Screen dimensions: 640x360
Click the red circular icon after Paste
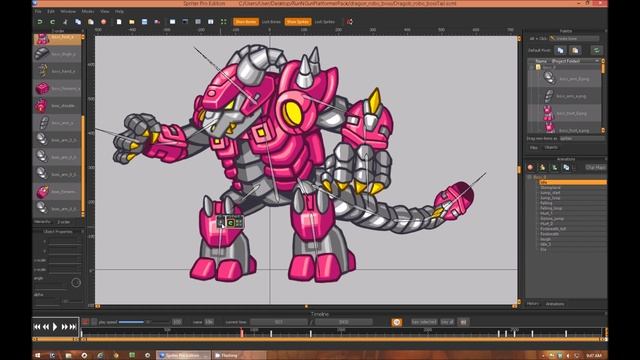pyautogui.click(x=103, y=22)
